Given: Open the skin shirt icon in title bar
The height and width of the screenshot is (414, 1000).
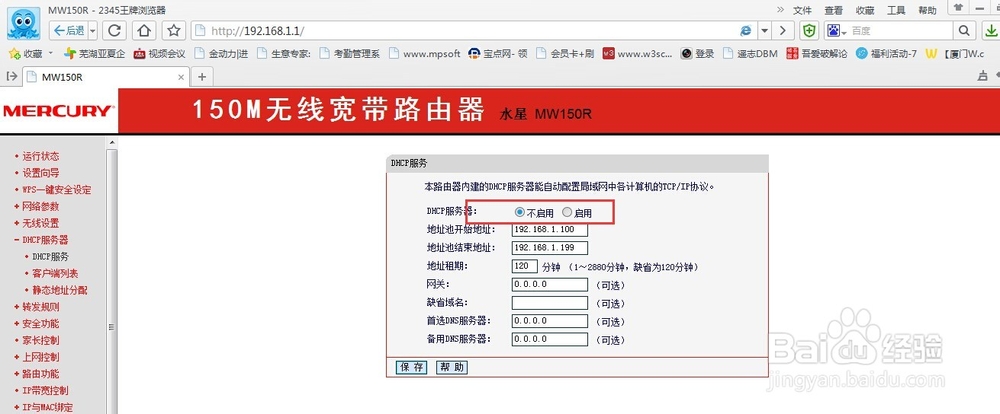Looking at the screenshot, I should [958, 7].
